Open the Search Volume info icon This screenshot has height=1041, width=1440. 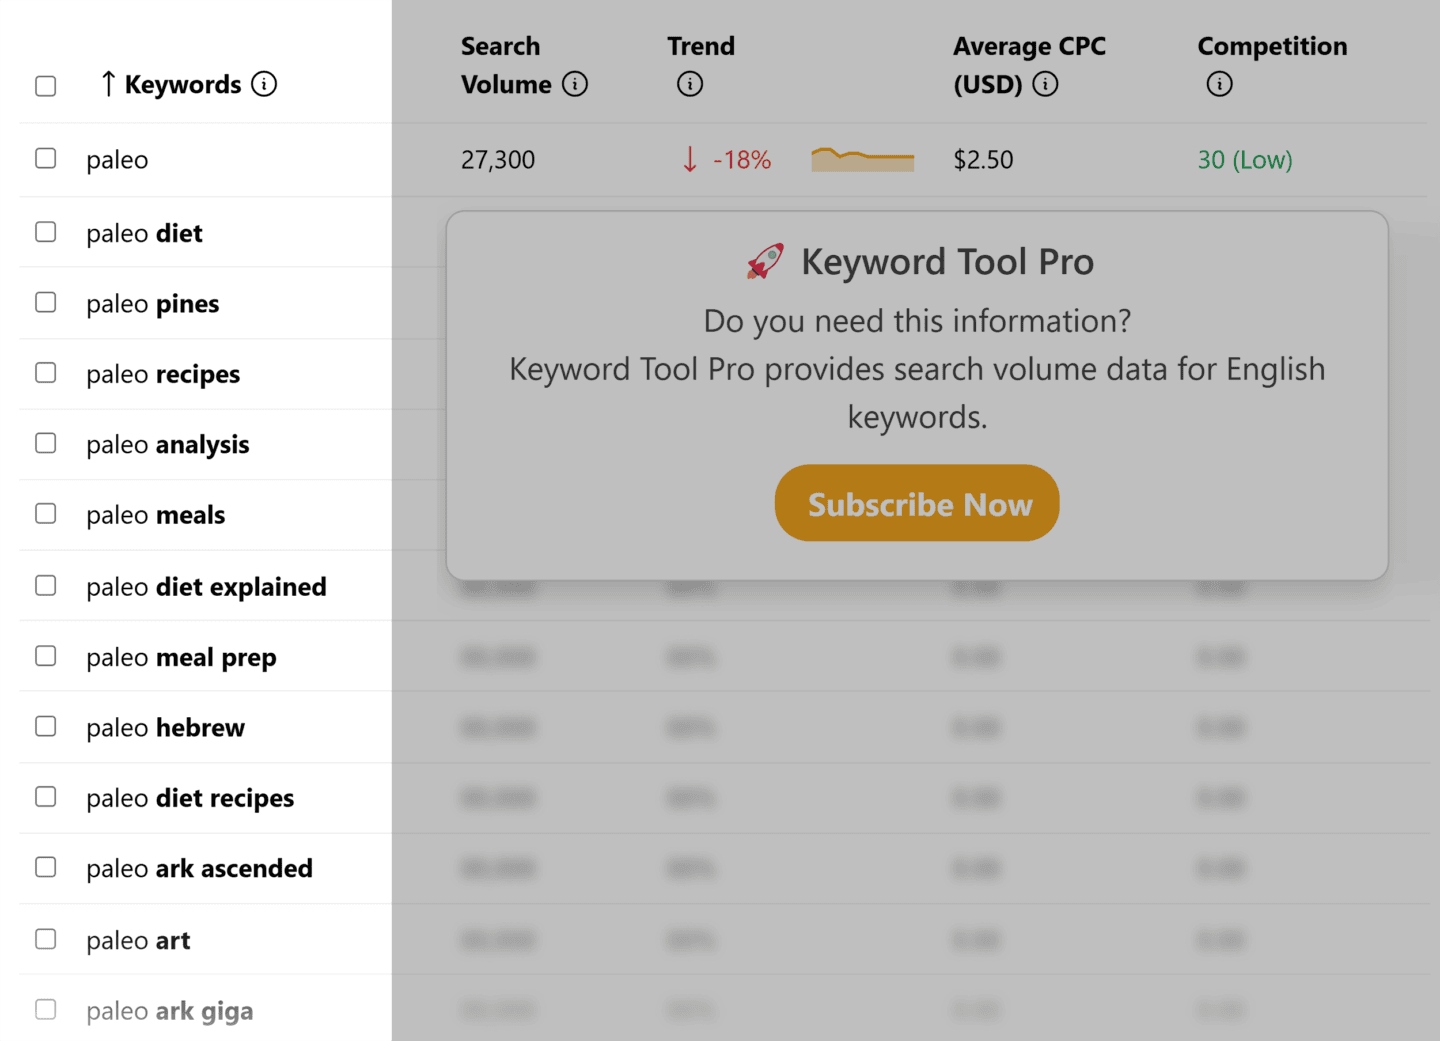click(576, 85)
